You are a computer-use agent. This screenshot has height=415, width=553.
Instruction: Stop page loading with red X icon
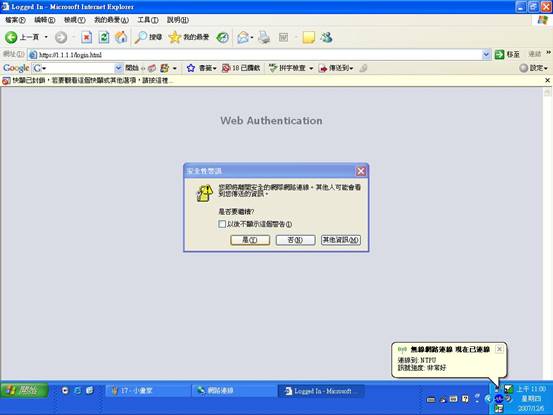[86, 37]
